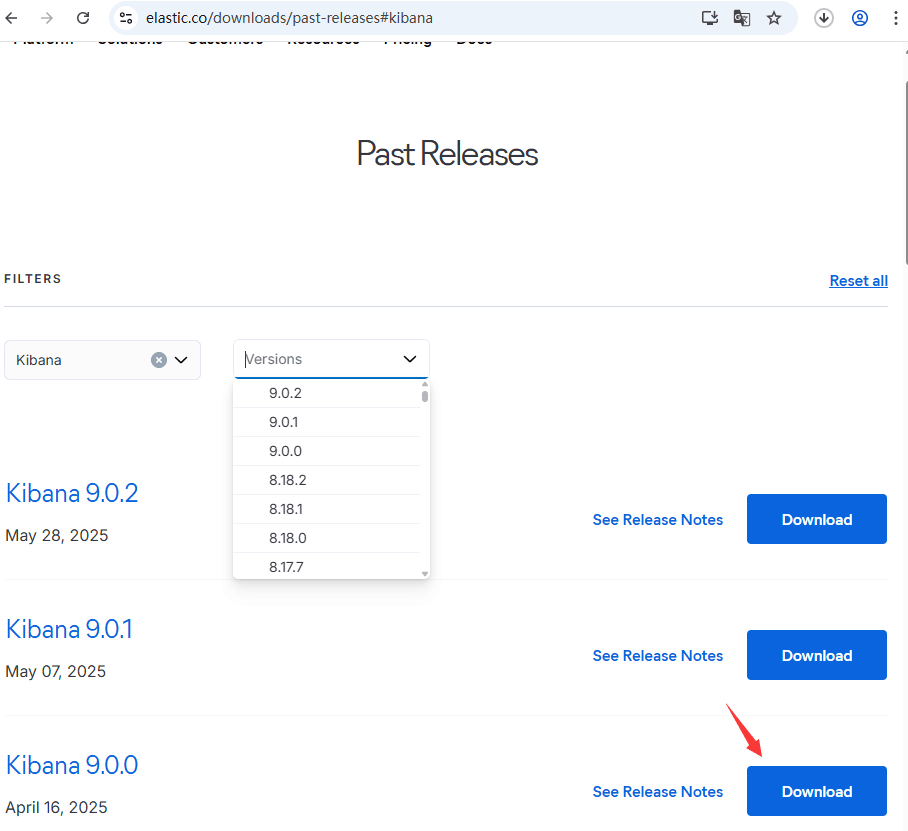Open the browser downloads icon
This screenshot has width=908, height=831.
tap(823, 18)
